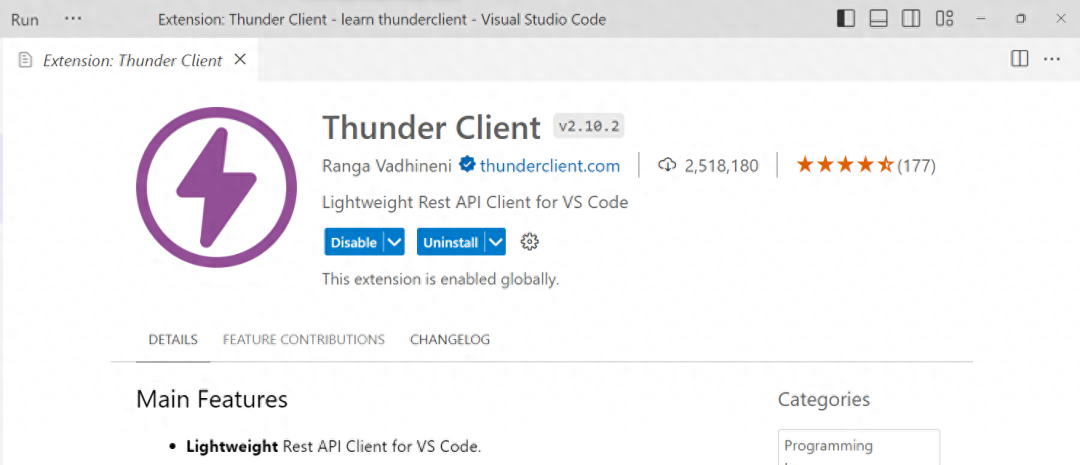Open the editor More Actions ellipsis

pyautogui.click(x=1051, y=59)
